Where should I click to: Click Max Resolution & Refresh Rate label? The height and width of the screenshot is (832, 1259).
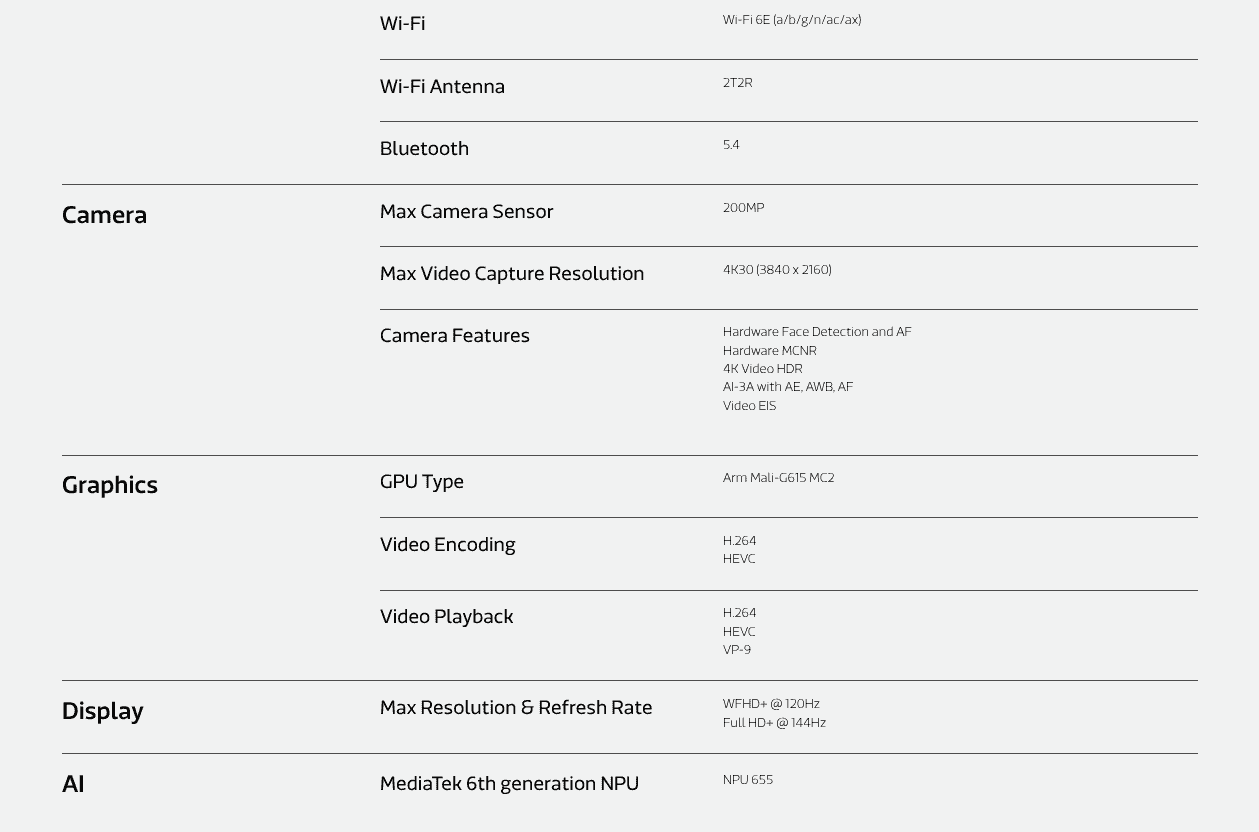515,707
